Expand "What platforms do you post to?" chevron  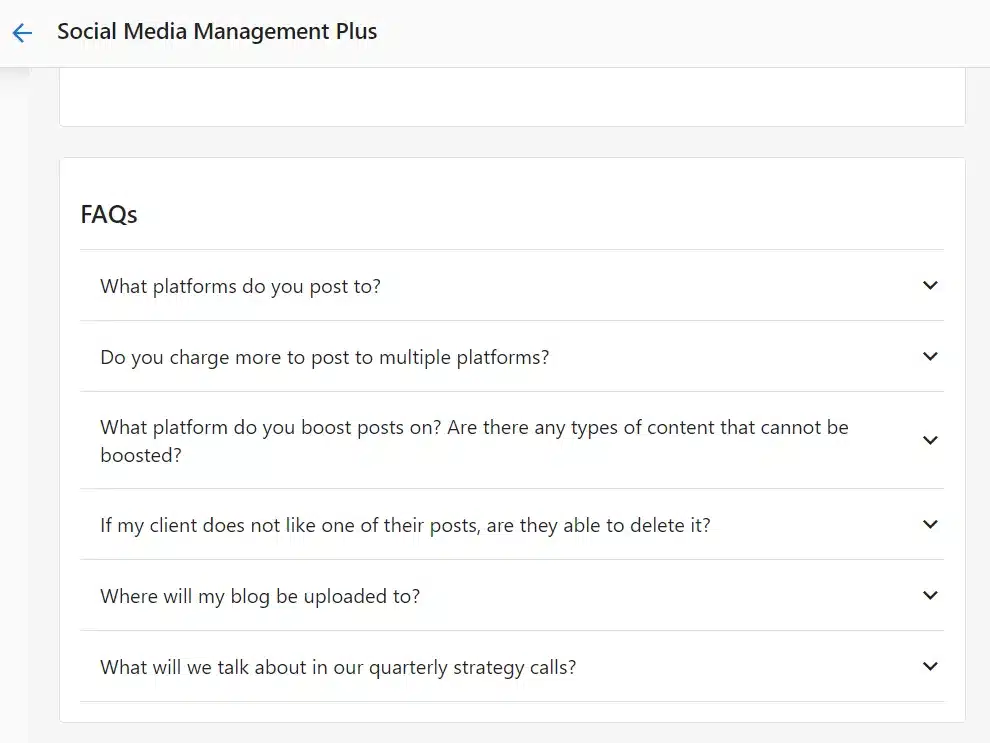point(929,285)
